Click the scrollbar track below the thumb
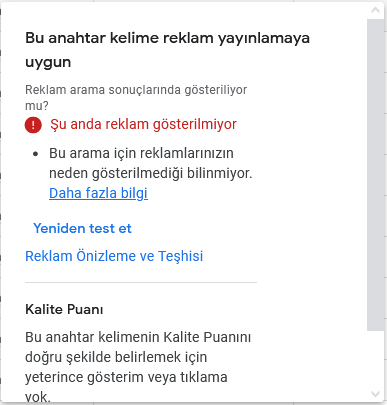This screenshot has height=405, width=387. click(376, 358)
